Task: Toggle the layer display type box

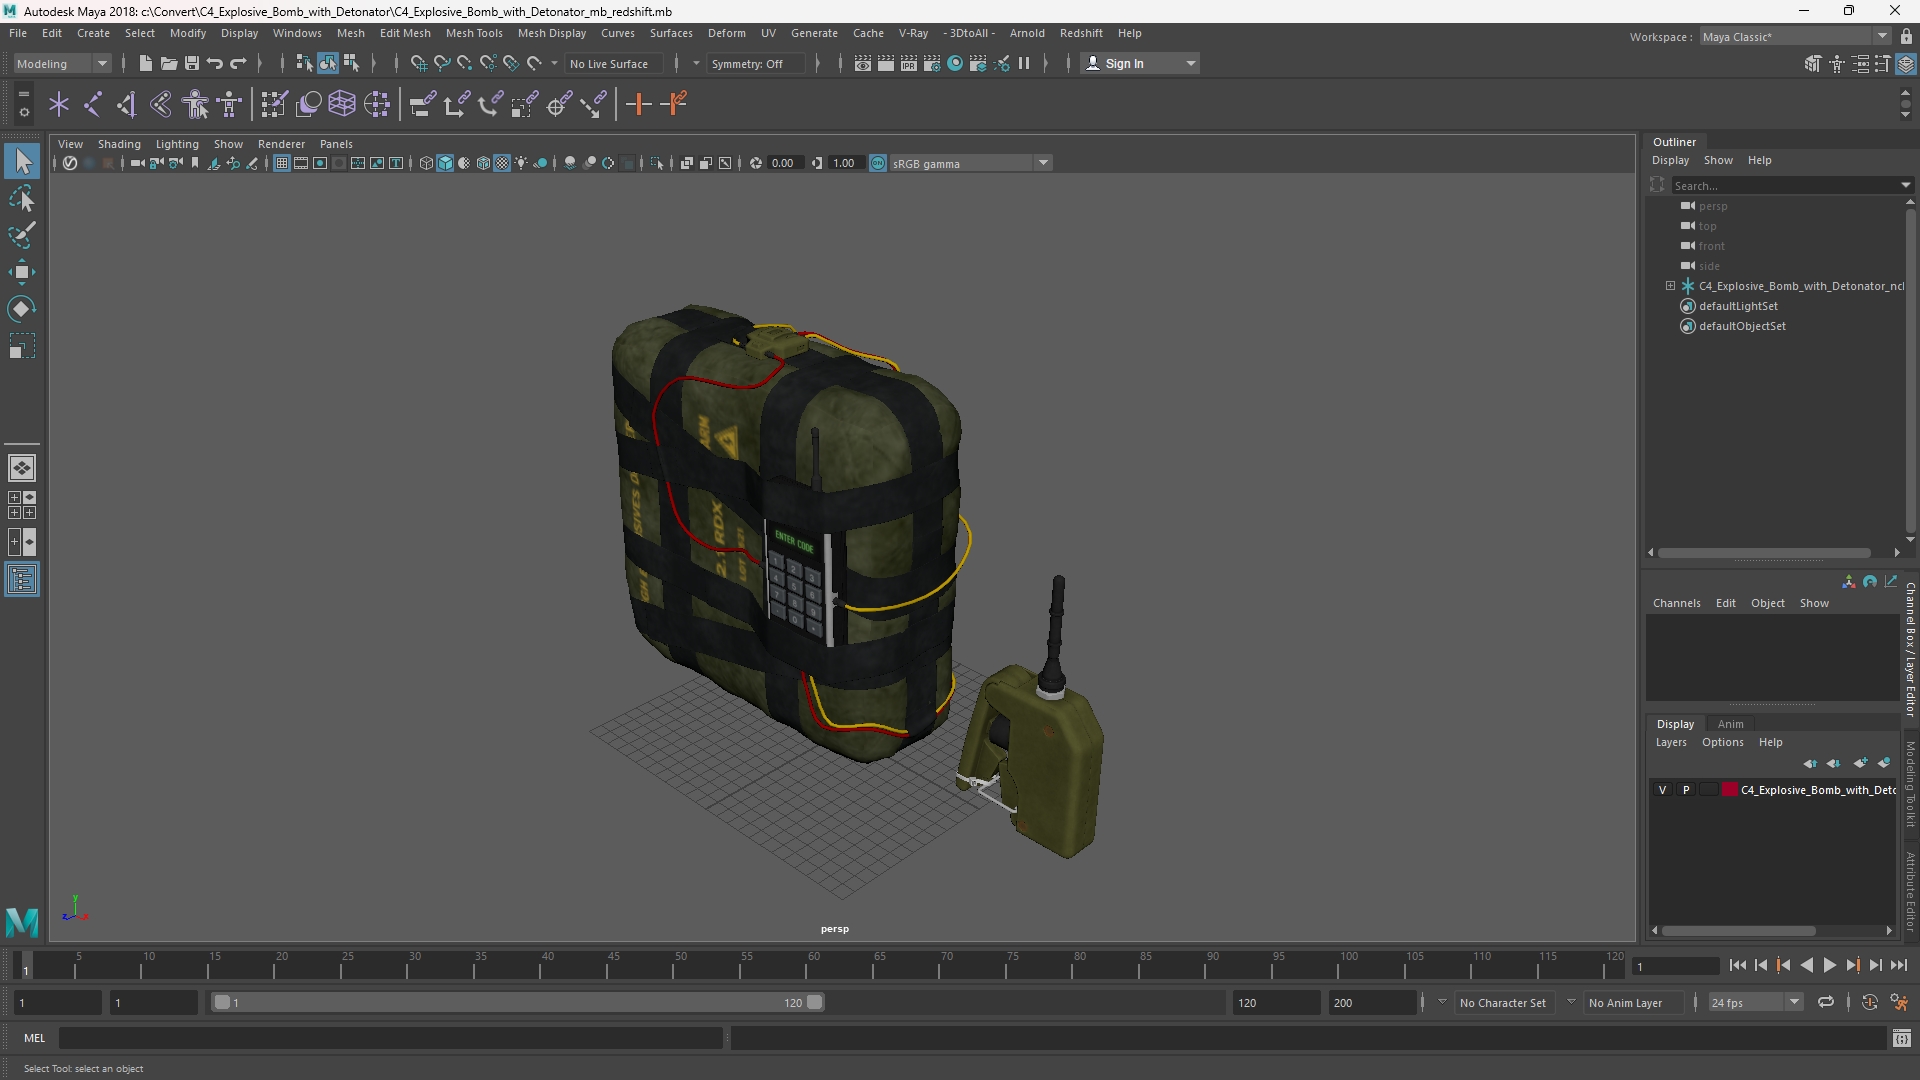Action: 1708,790
